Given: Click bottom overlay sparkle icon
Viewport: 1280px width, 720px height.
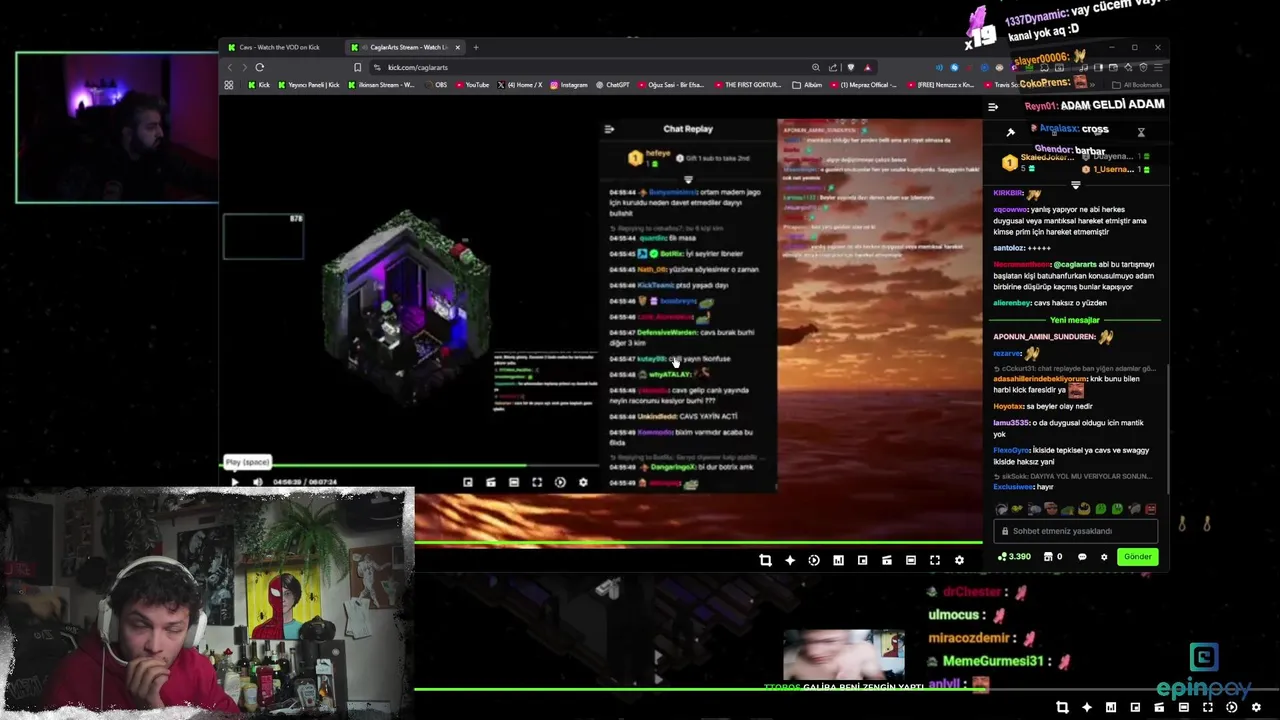Looking at the screenshot, I should (x=1087, y=708).
